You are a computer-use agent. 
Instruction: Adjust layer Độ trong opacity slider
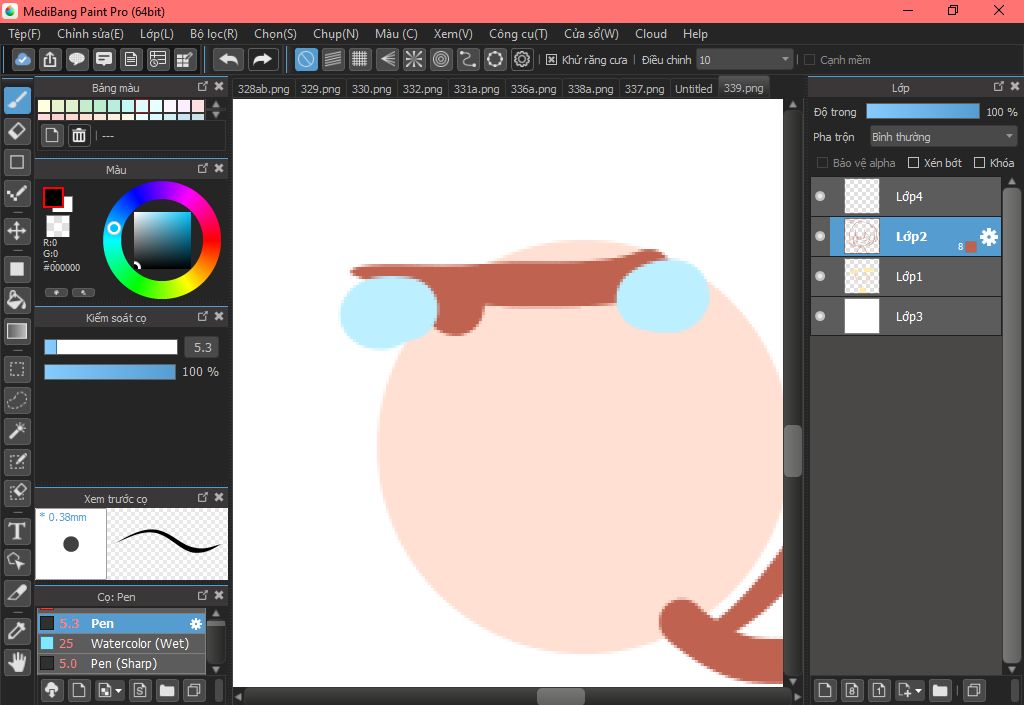point(923,112)
